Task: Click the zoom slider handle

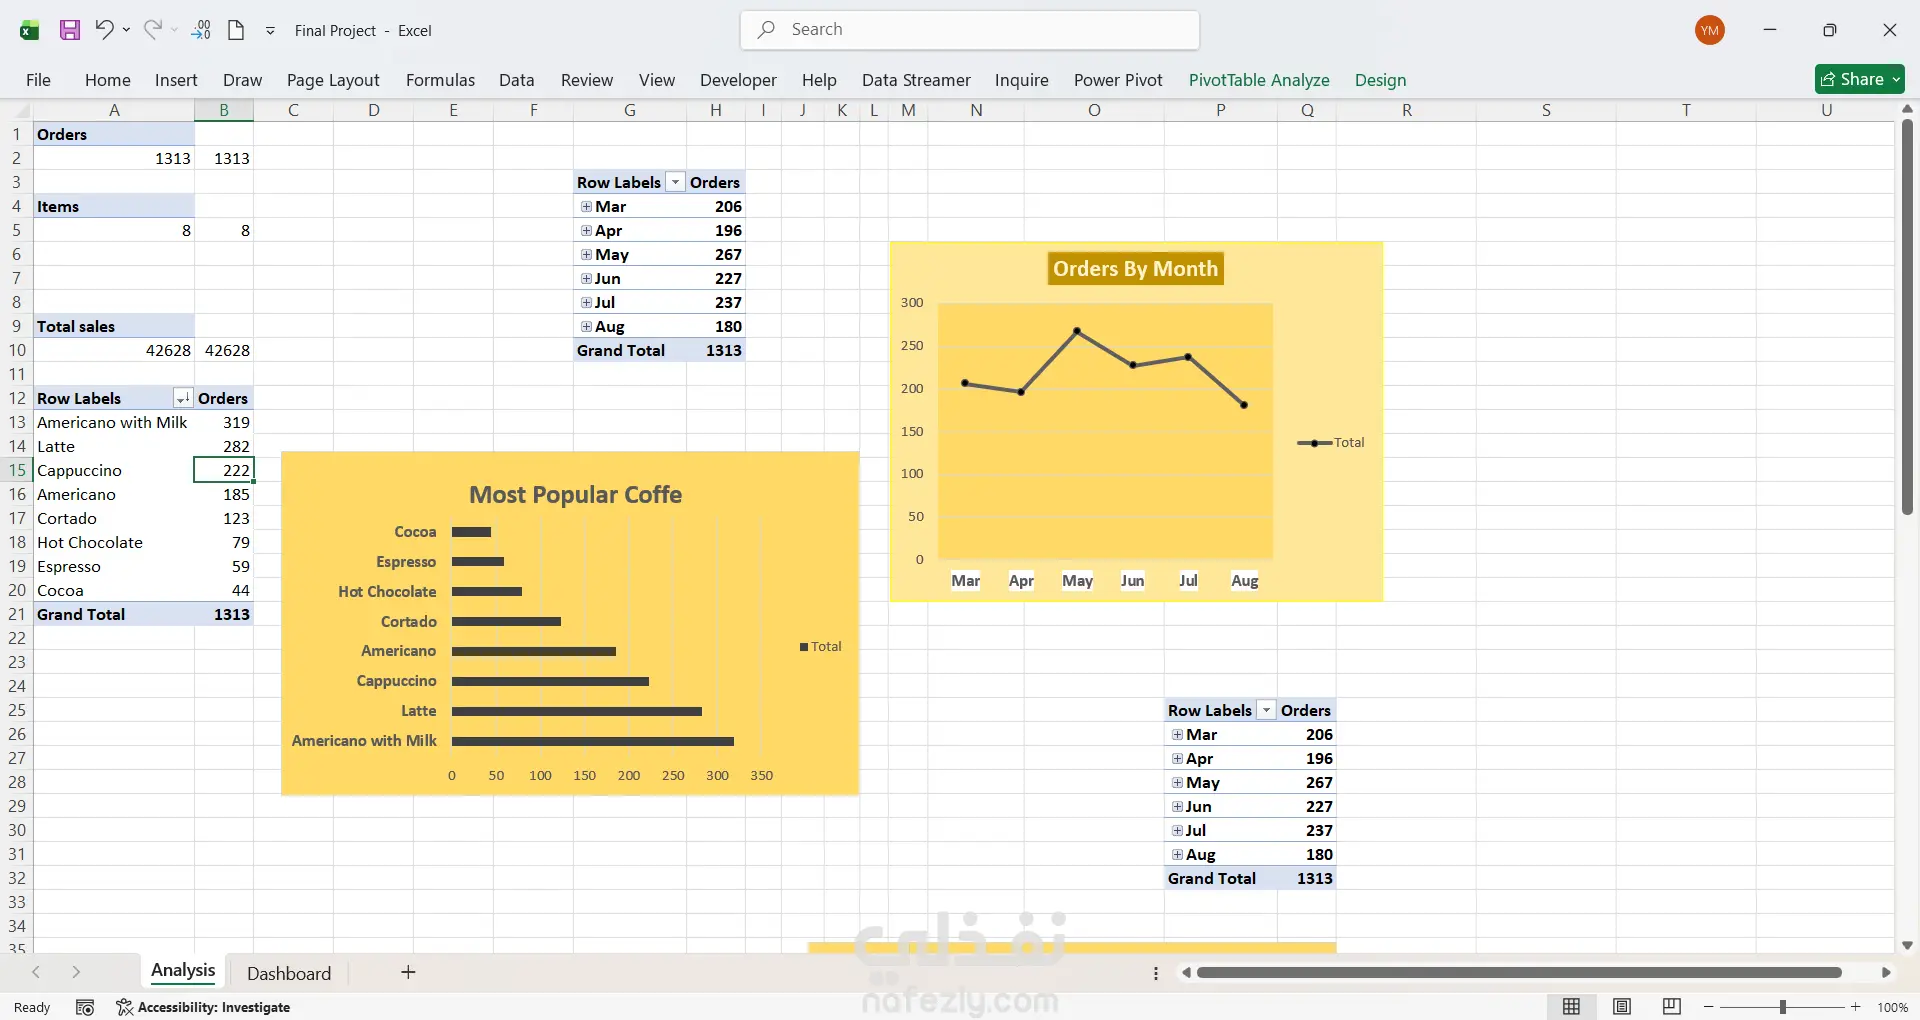Action: coord(1783,1007)
